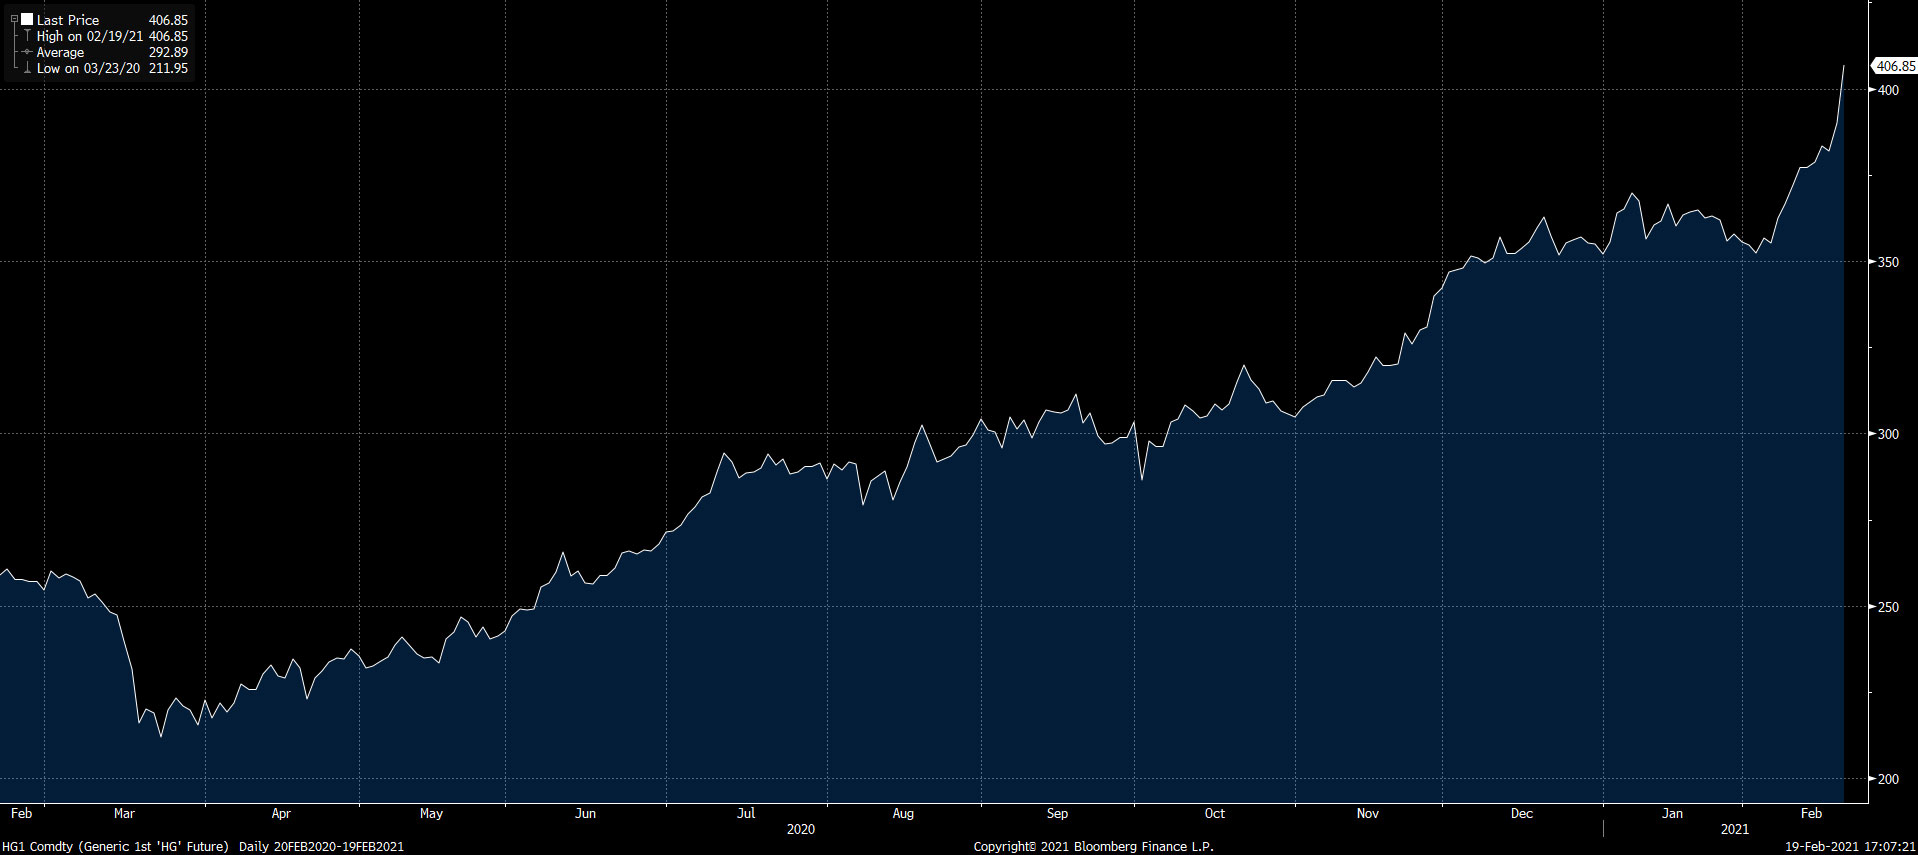
Task: Click the 250 label on price axis
Action: pyautogui.click(x=1888, y=607)
